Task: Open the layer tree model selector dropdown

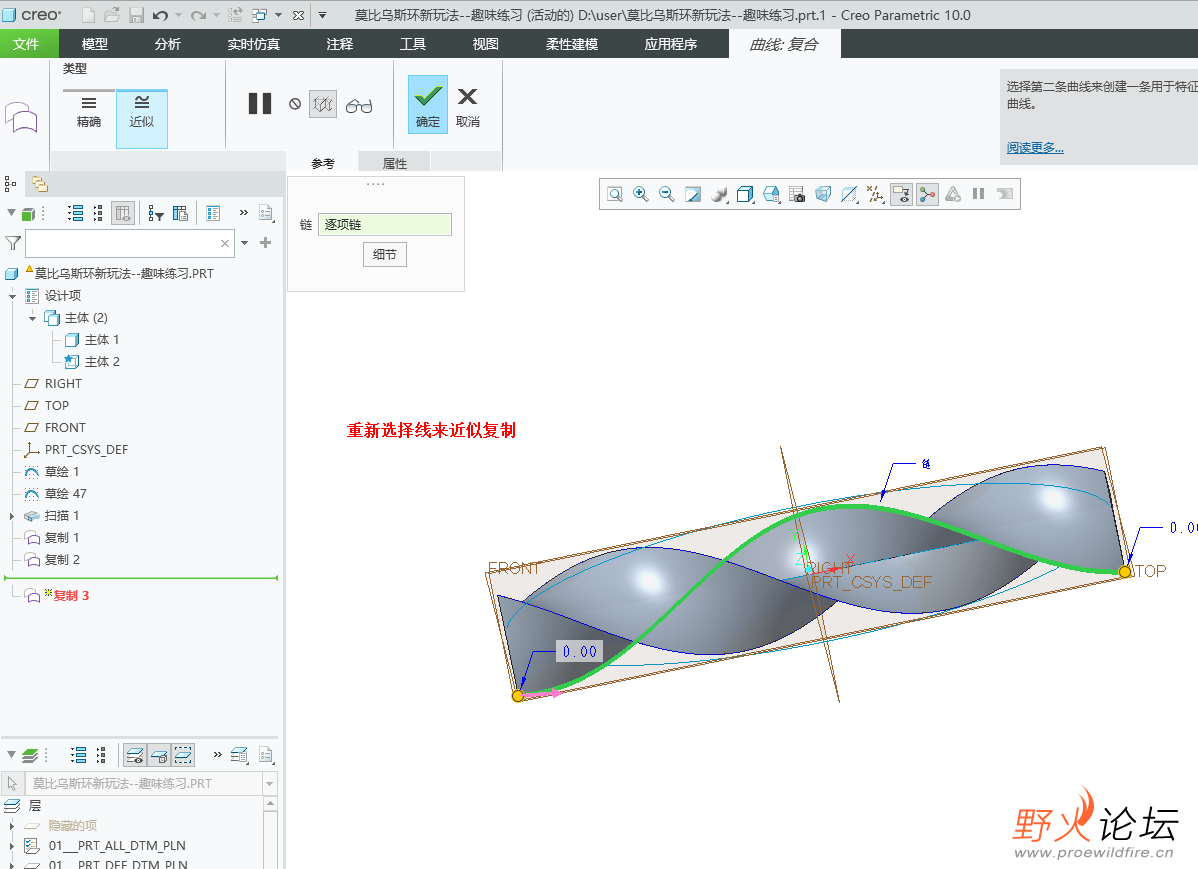Action: tap(269, 783)
